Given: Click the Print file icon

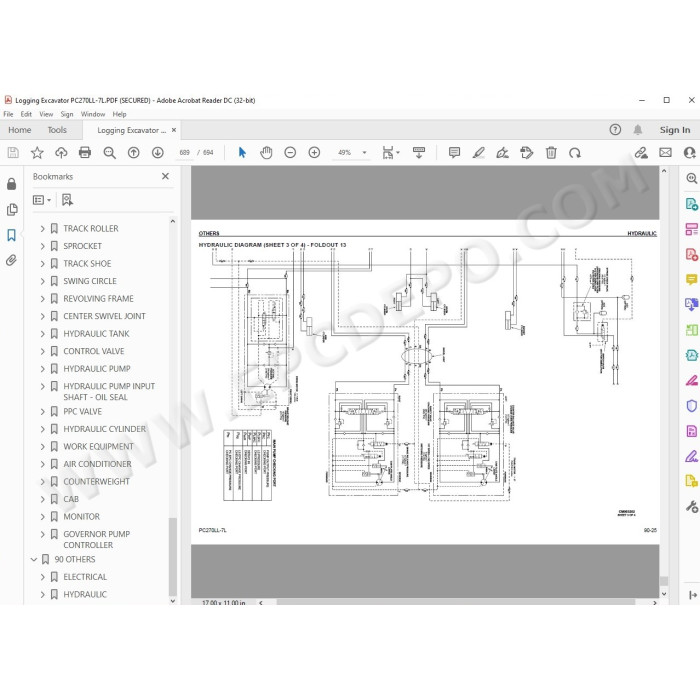Looking at the screenshot, I should tap(85, 153).
